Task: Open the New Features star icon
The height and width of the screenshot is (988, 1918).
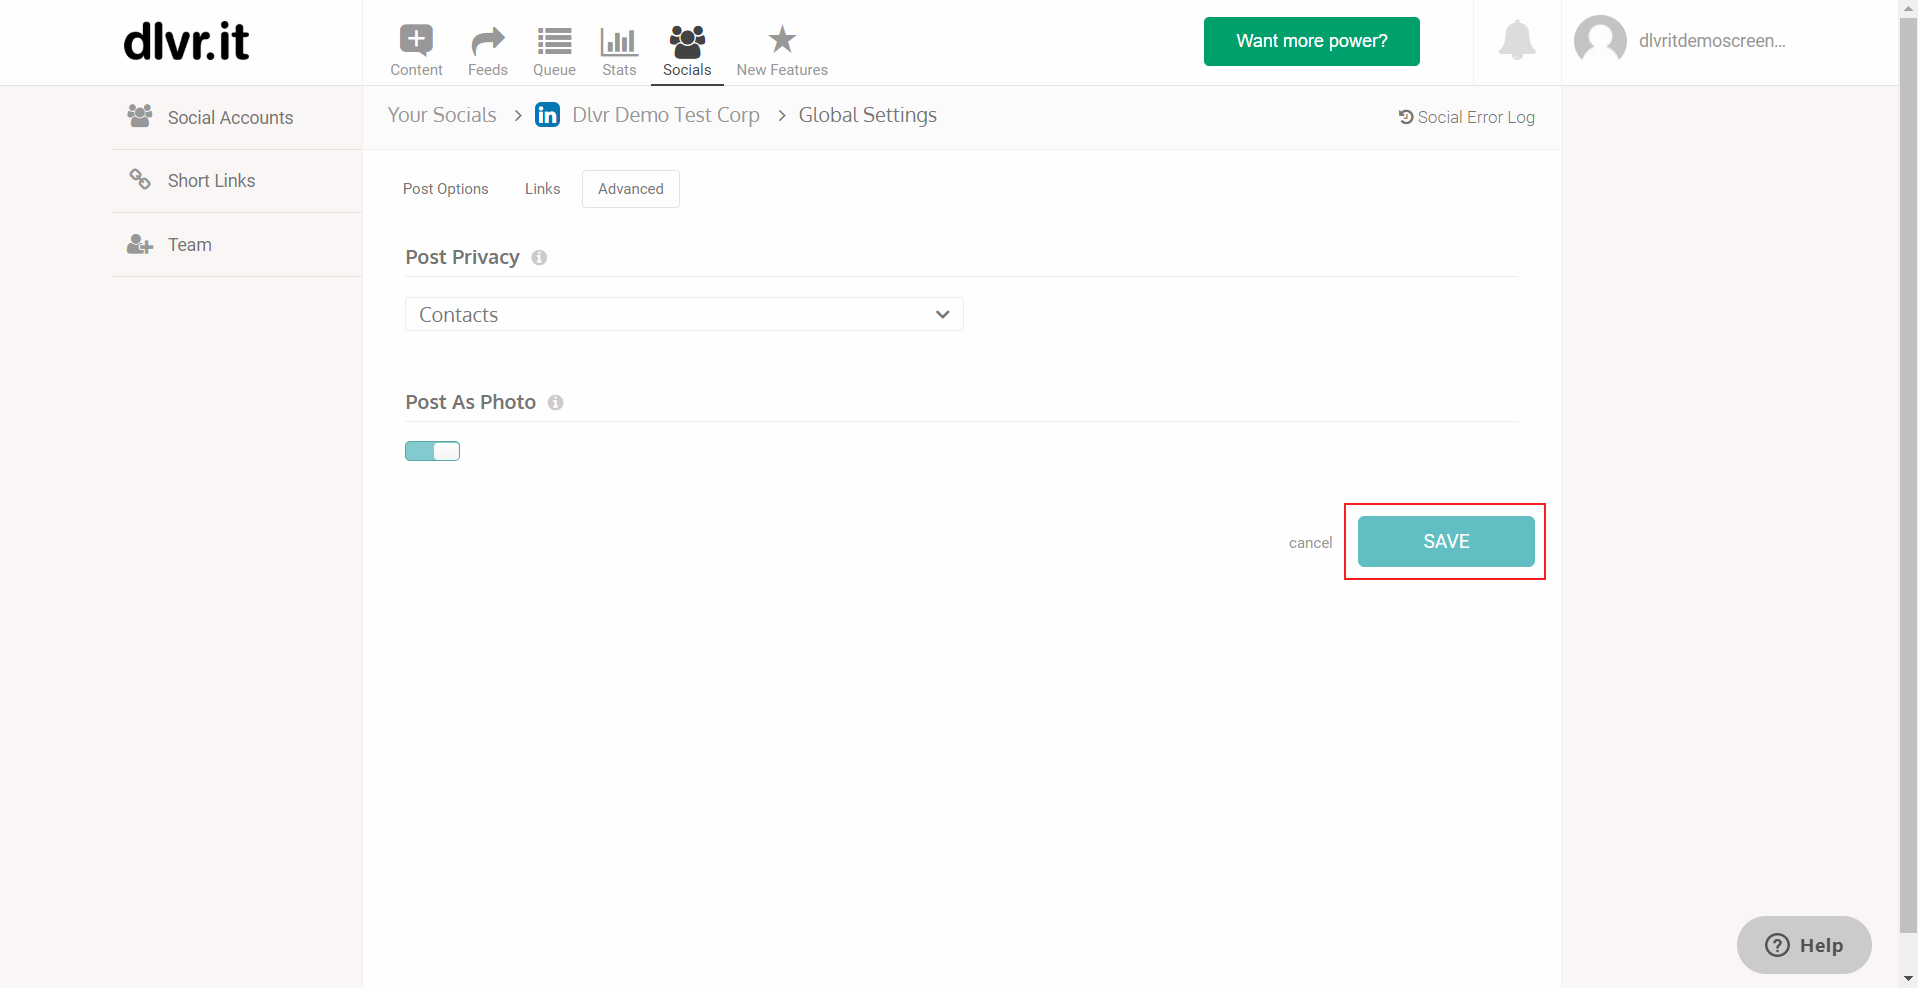Action: (782, 40)
